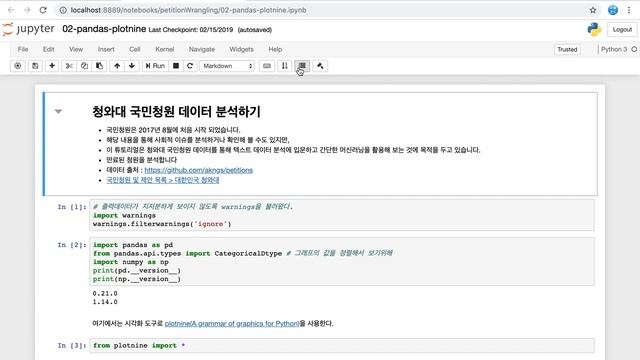
Task: Open the Insert menu
Action: pyautogui.click(x=106, y=49)
